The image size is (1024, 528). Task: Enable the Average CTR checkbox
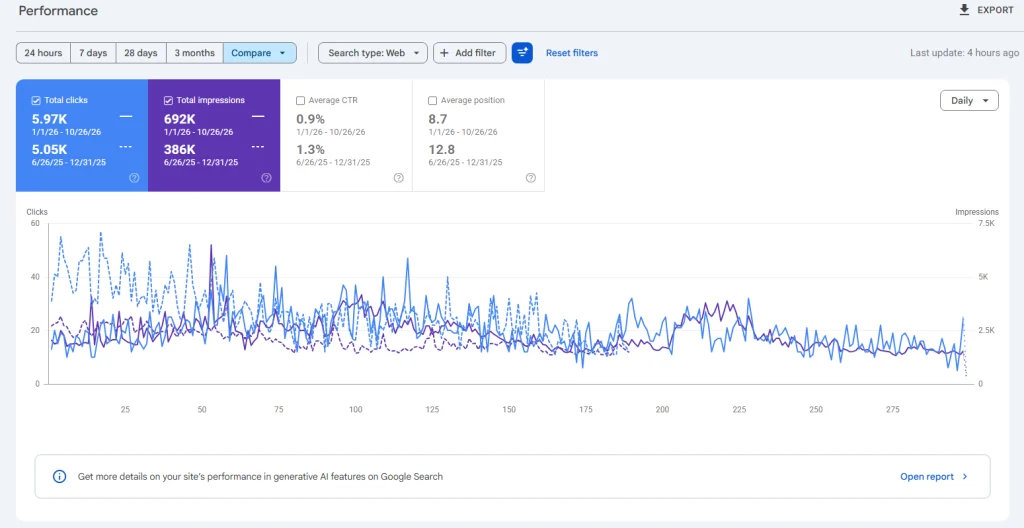[x=300, y=101]
